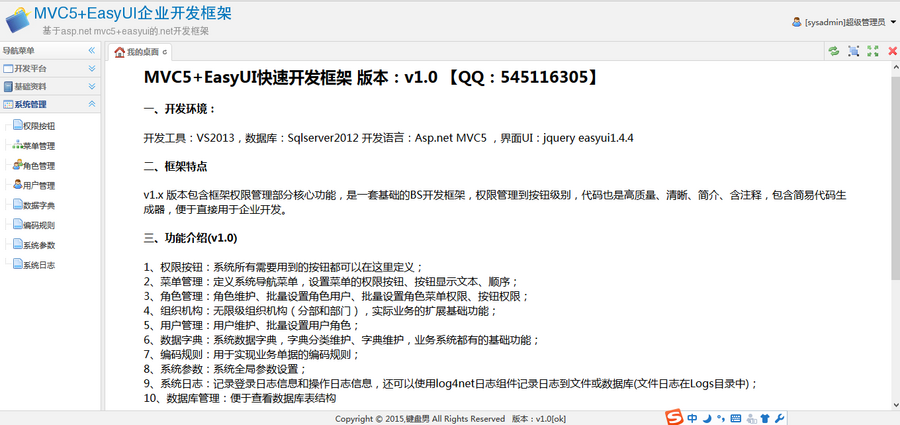Image resolution: width=900 pixels, height=425 pixels.
Task: Expand the 开发平台 accordion section
Action: (92, 69)
